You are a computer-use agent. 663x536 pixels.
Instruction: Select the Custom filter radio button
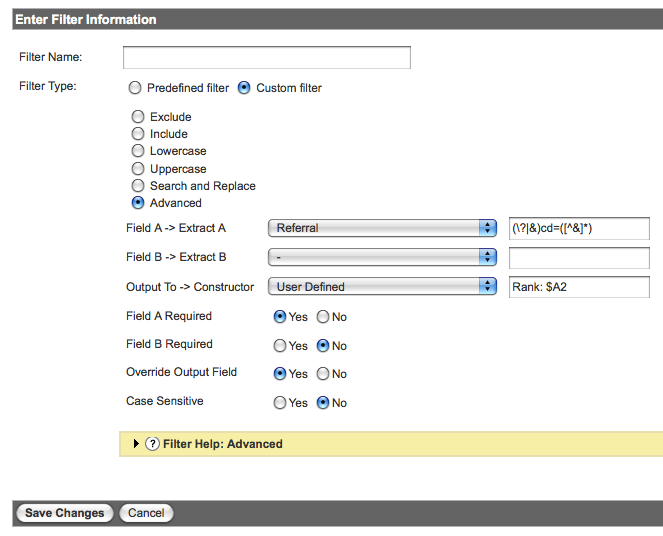pyautogui.click(x=244, y=88)
